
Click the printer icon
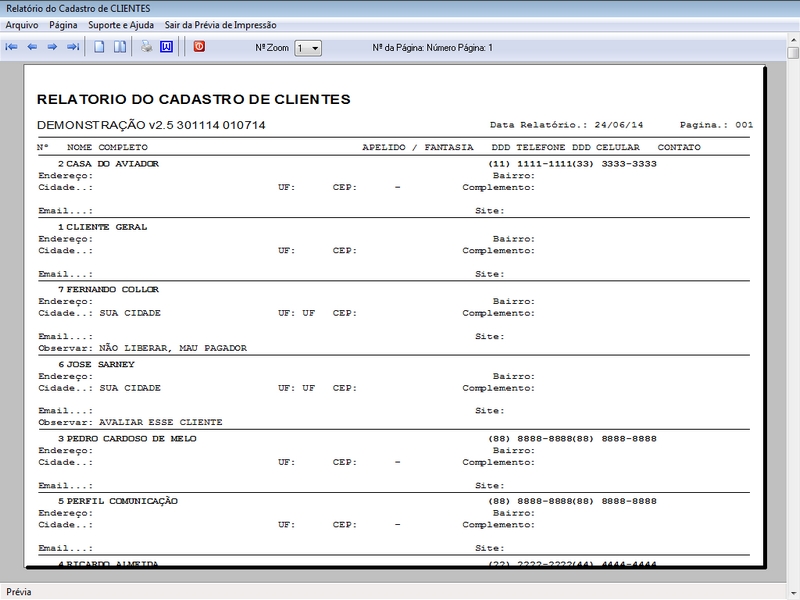(x=146, y=47)
